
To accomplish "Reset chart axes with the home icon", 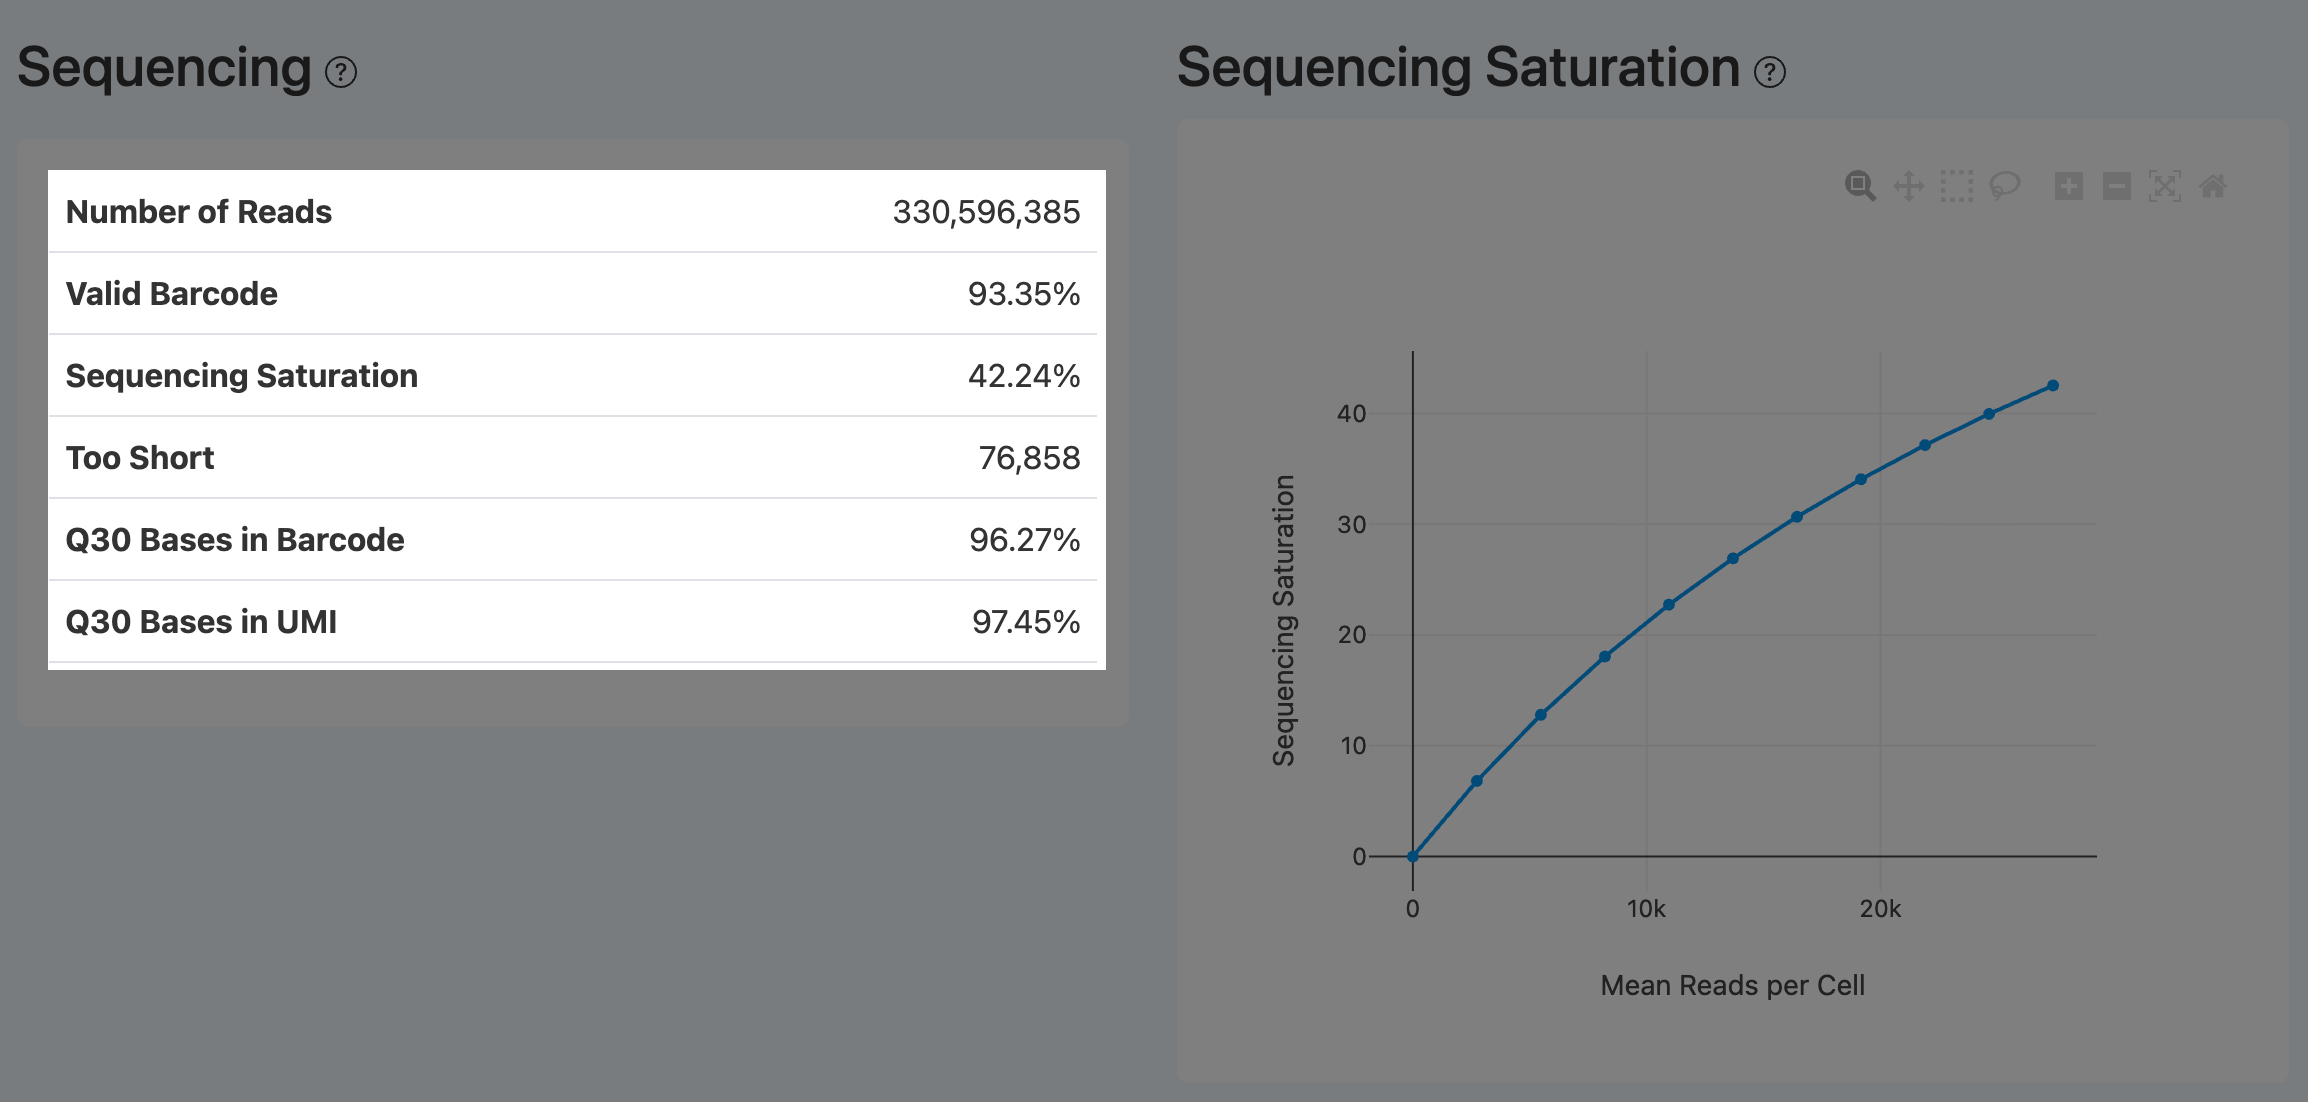I will (x=2212, y=186).
